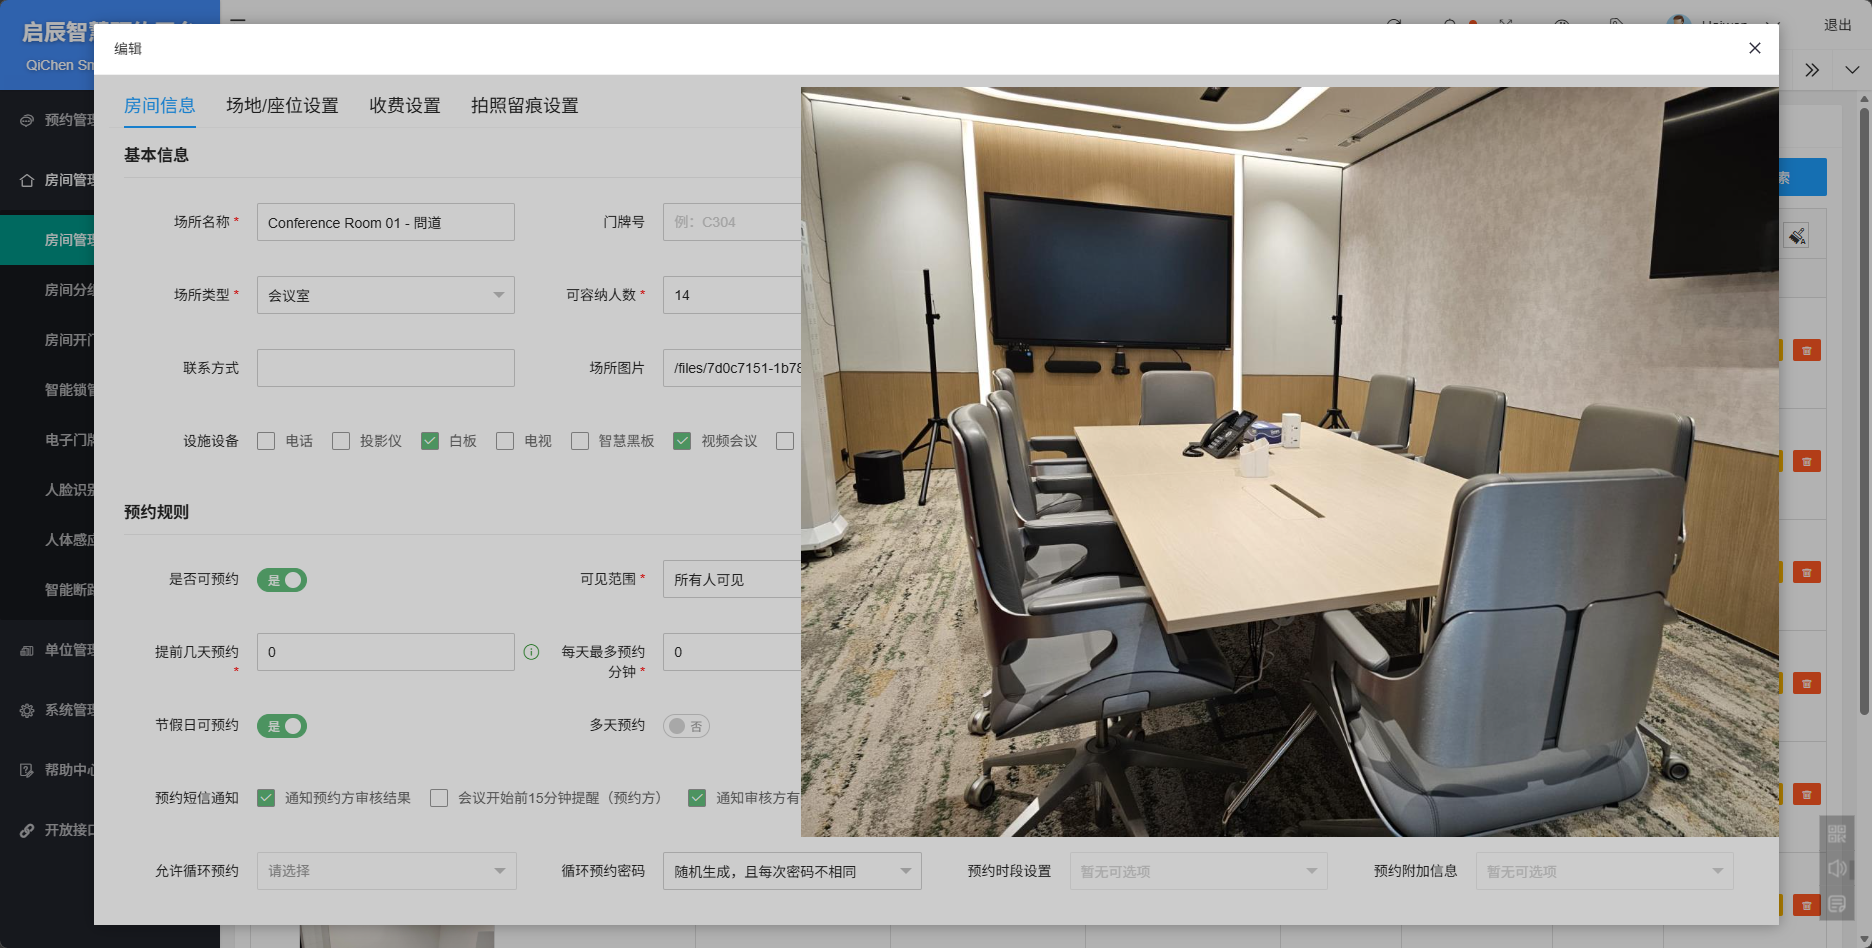Screen dimensions: 1872x948
Task: Expand the 允许循环预约 select box
Action: (x=386, y=871)
